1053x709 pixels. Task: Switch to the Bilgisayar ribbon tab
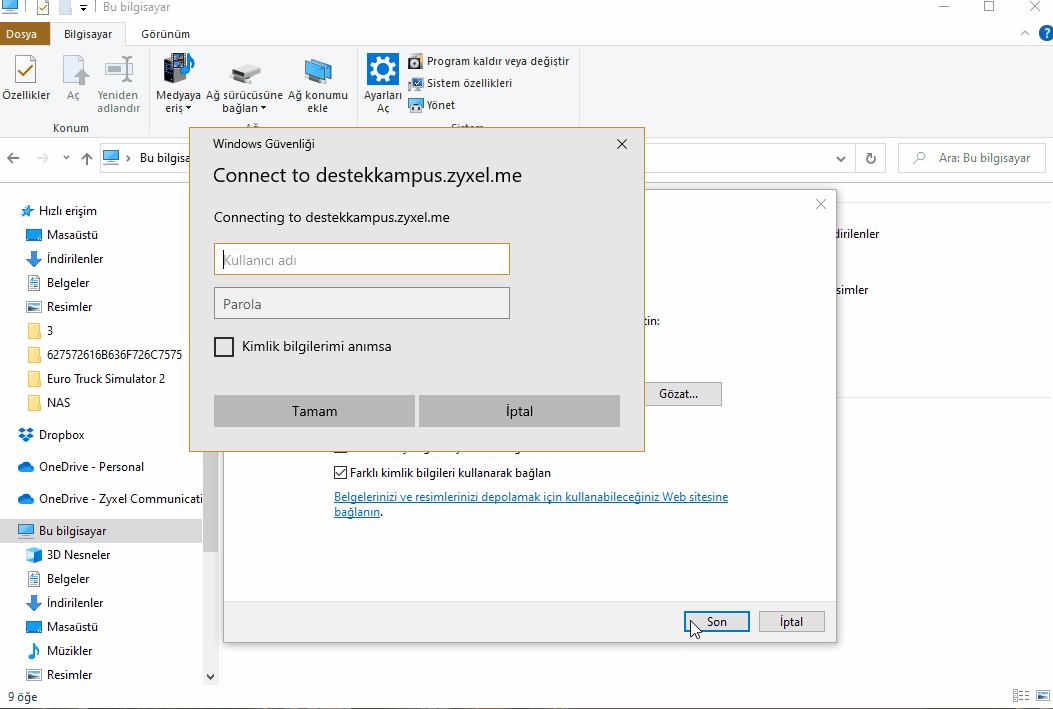pyautogui.click(x=88, y=34)
